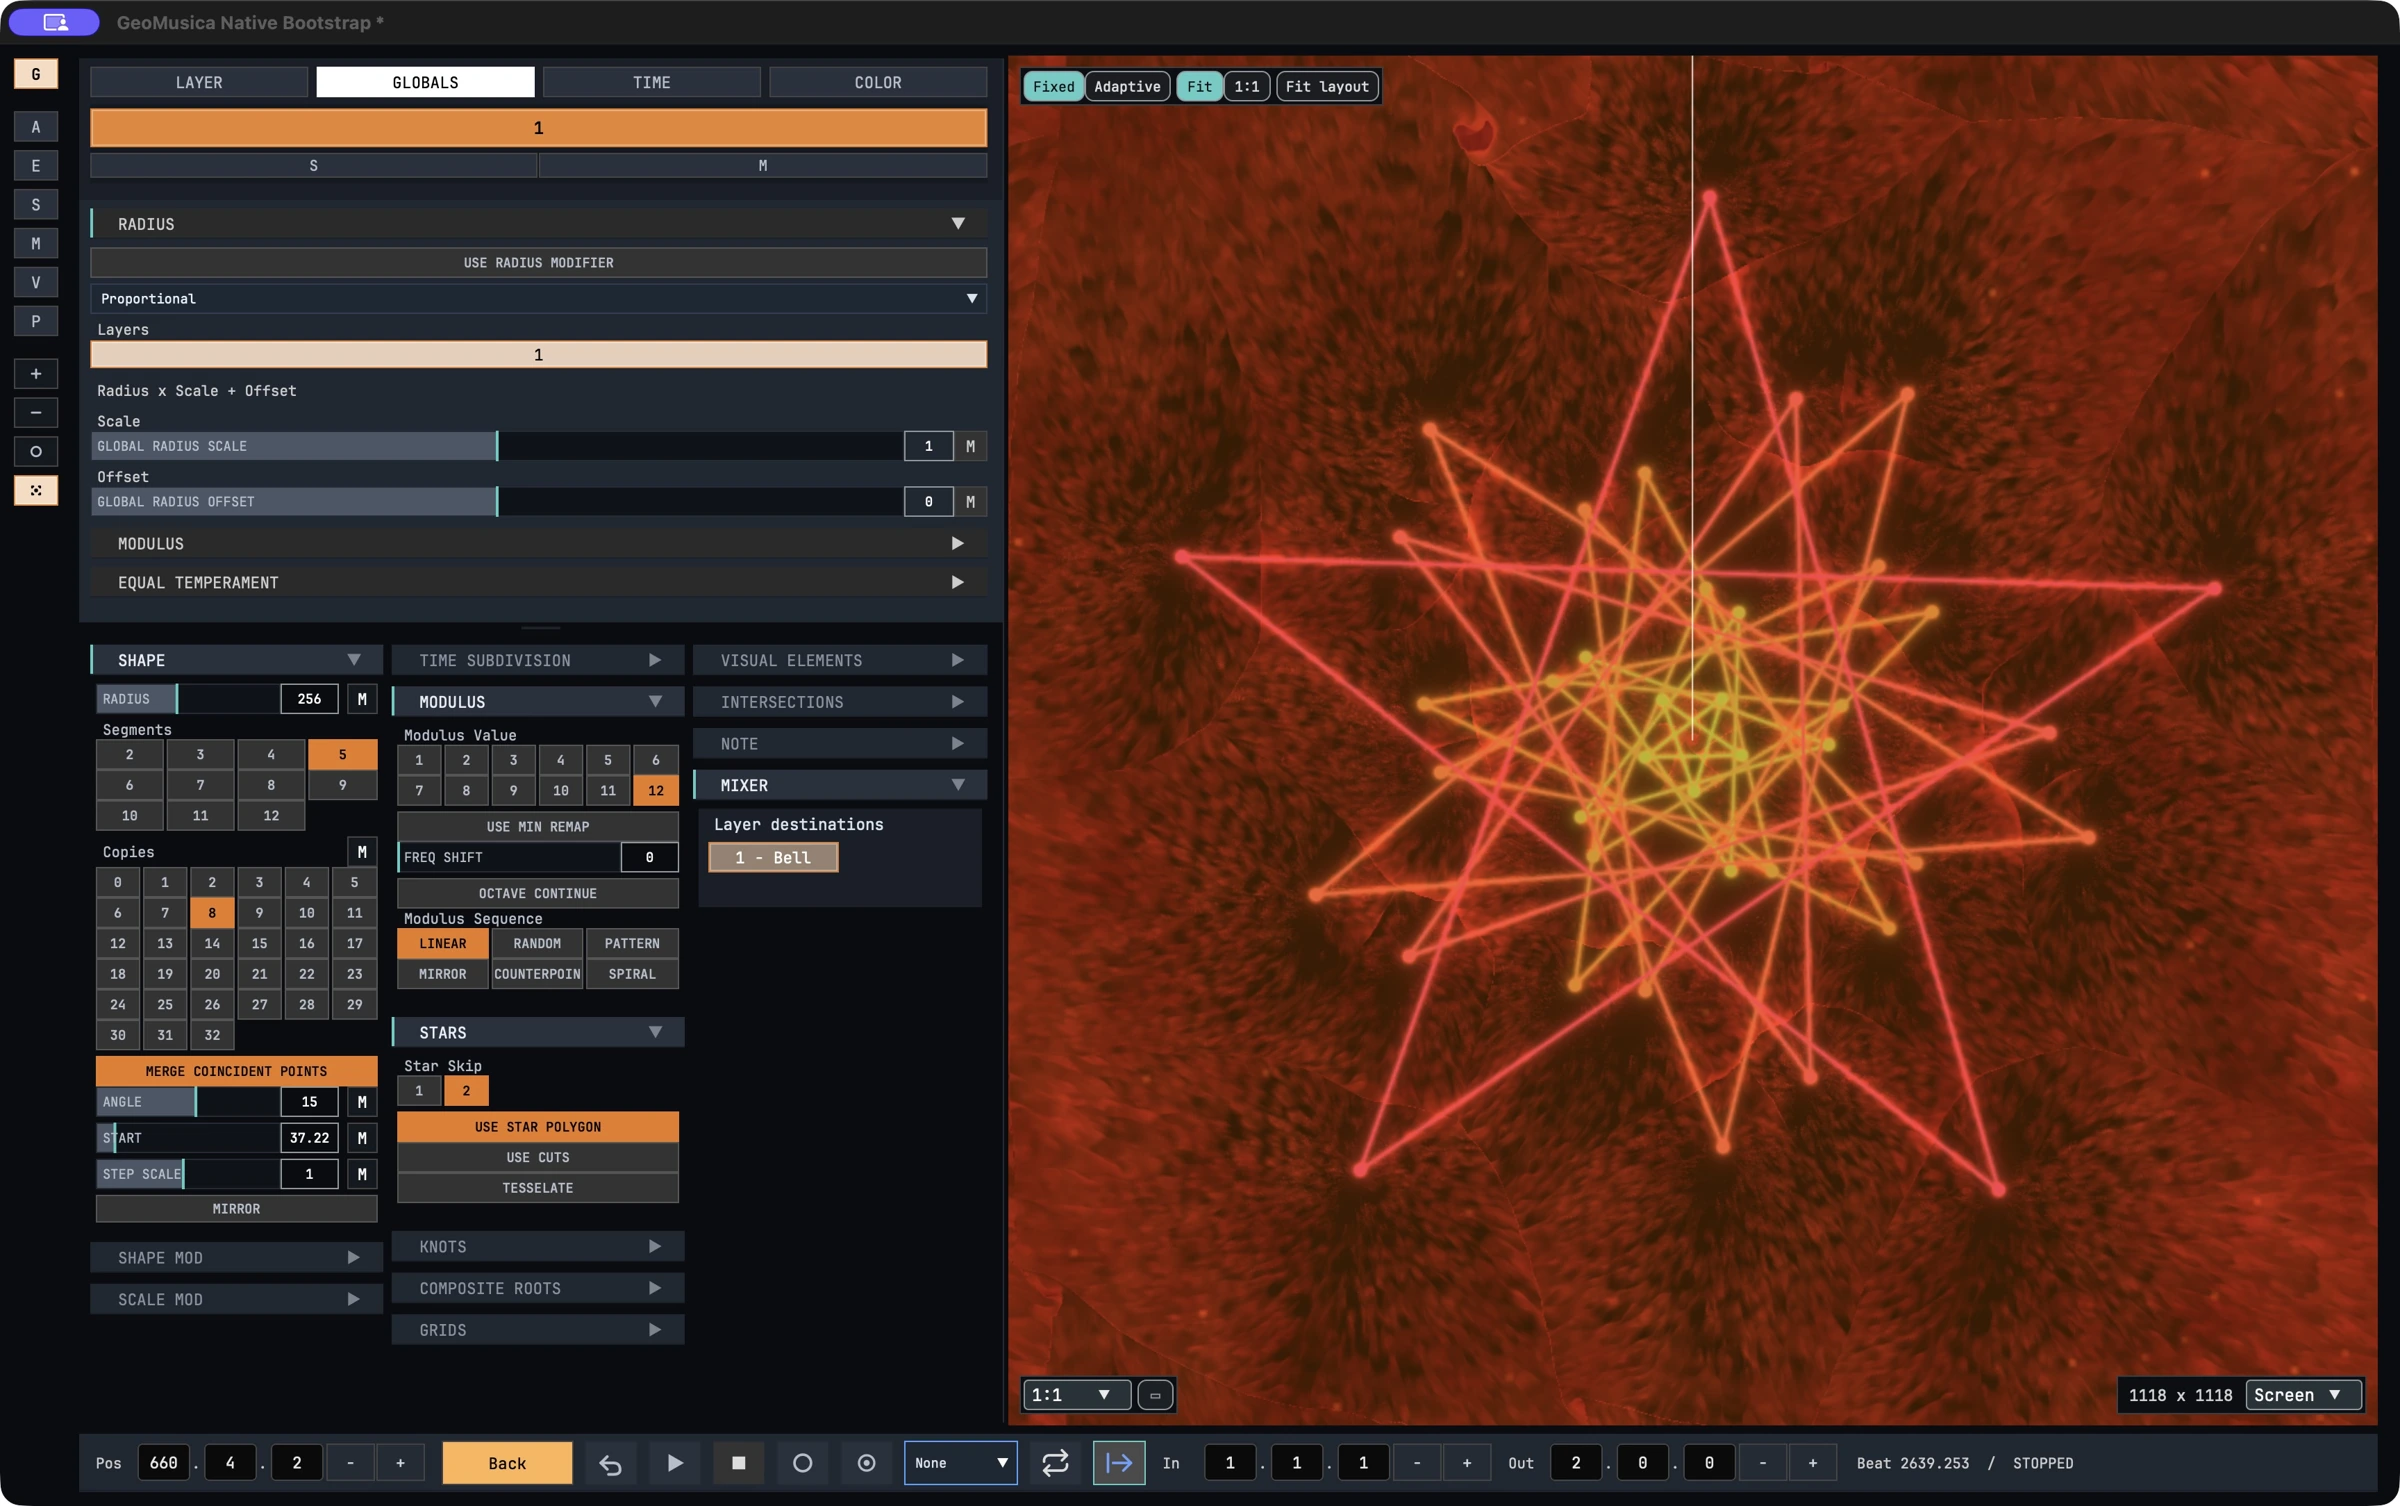Click the M button next to Global Radius Scale

click(970, 446)
